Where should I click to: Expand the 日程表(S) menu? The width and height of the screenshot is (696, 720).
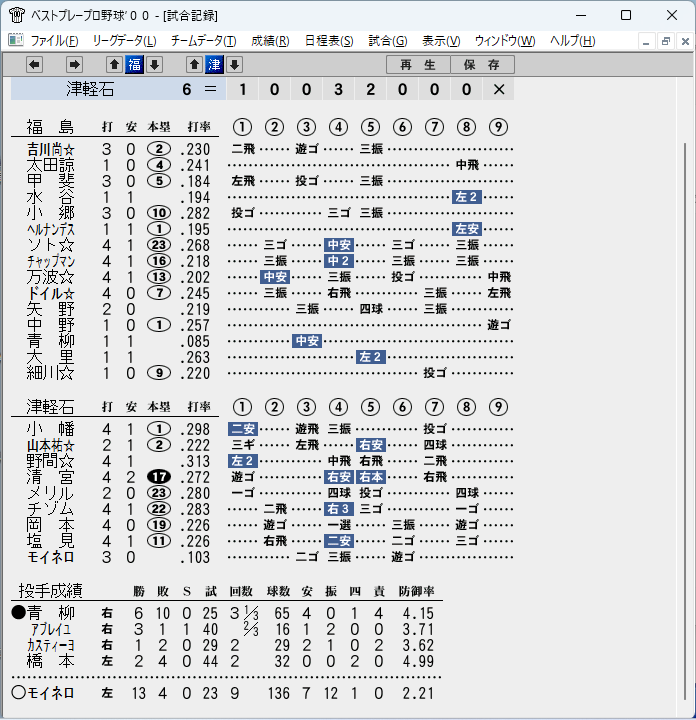click(x=329, y=41)
